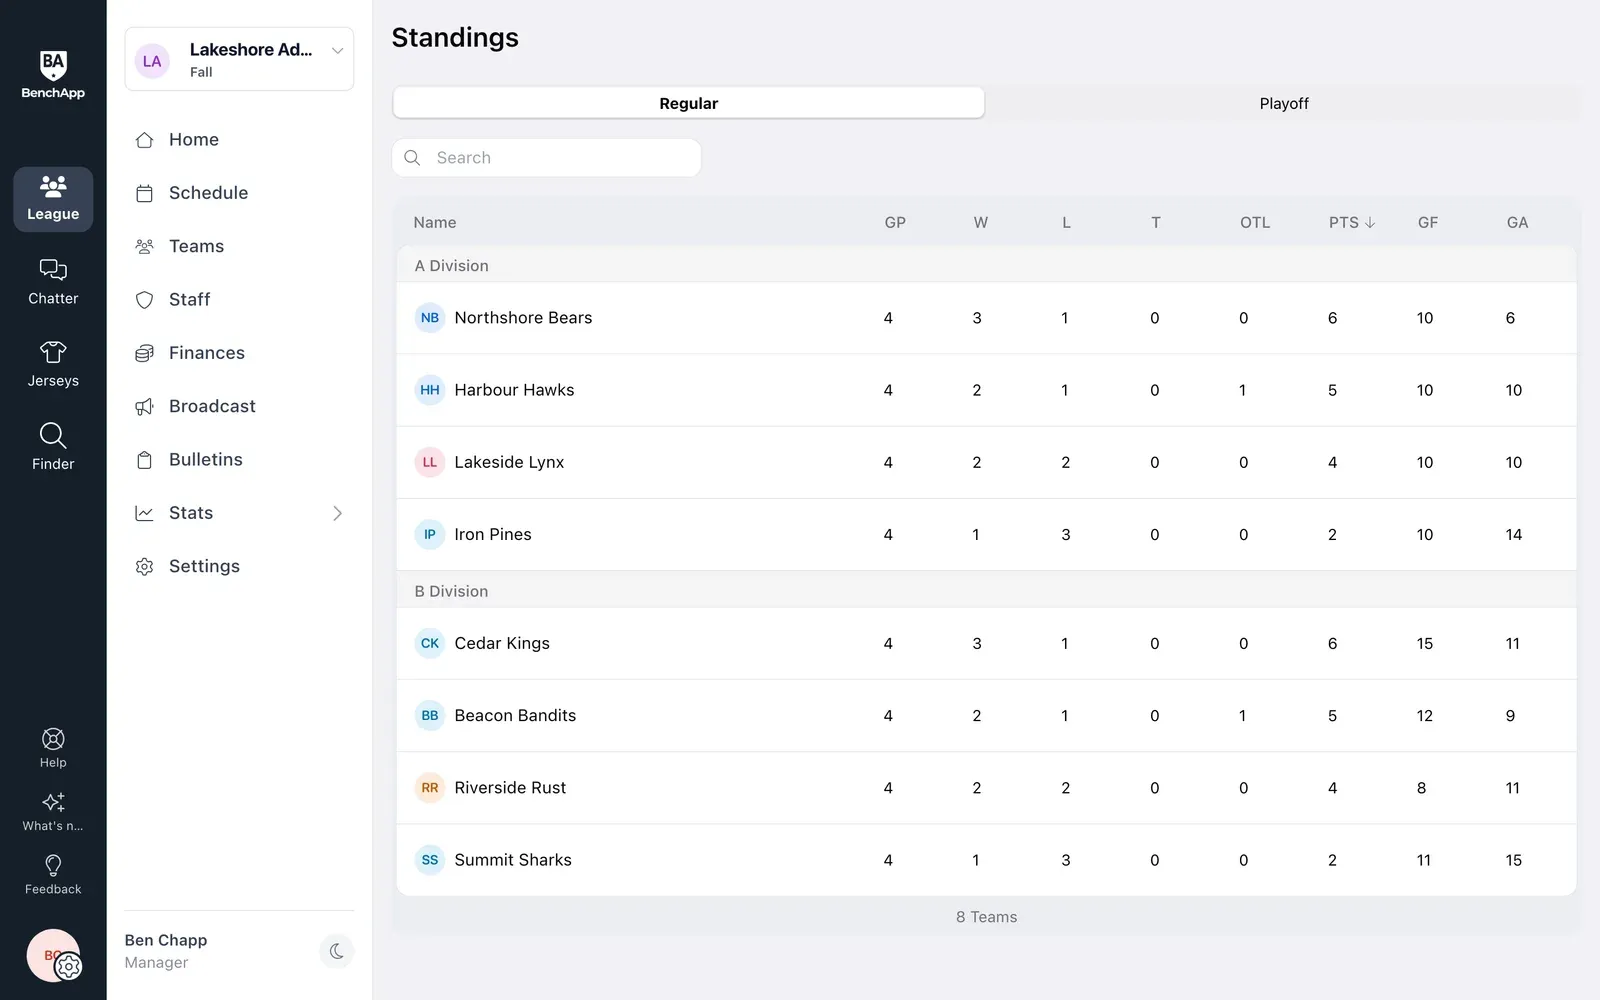
Task: Open the Lakeshore league switcher dropdown
Action: (x=239, y=60)
